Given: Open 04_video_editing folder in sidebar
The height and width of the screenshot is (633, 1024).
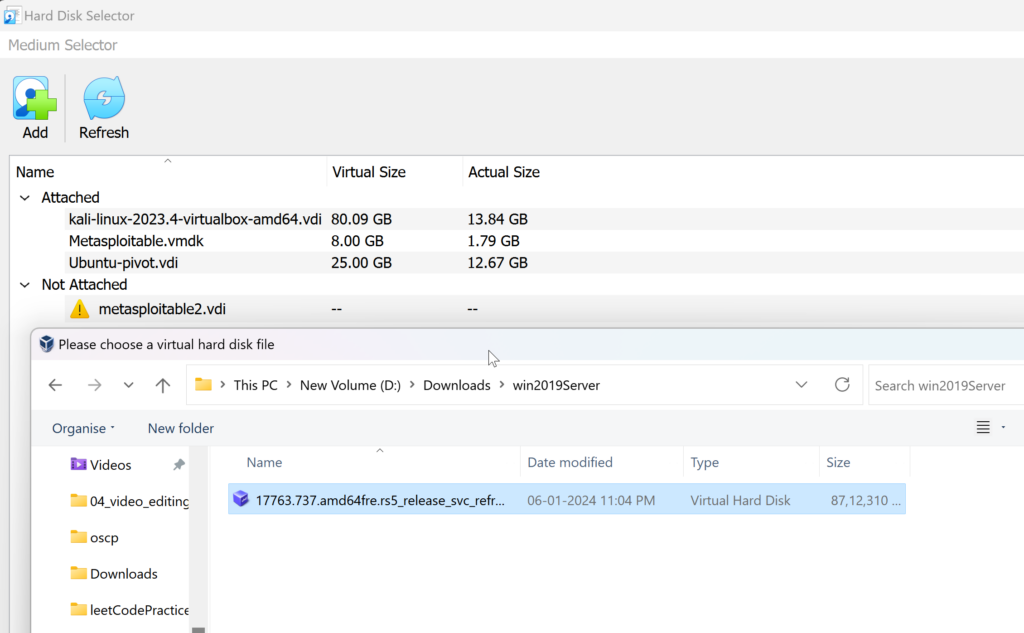Looking at the screenshot, I should pos(129,501).
